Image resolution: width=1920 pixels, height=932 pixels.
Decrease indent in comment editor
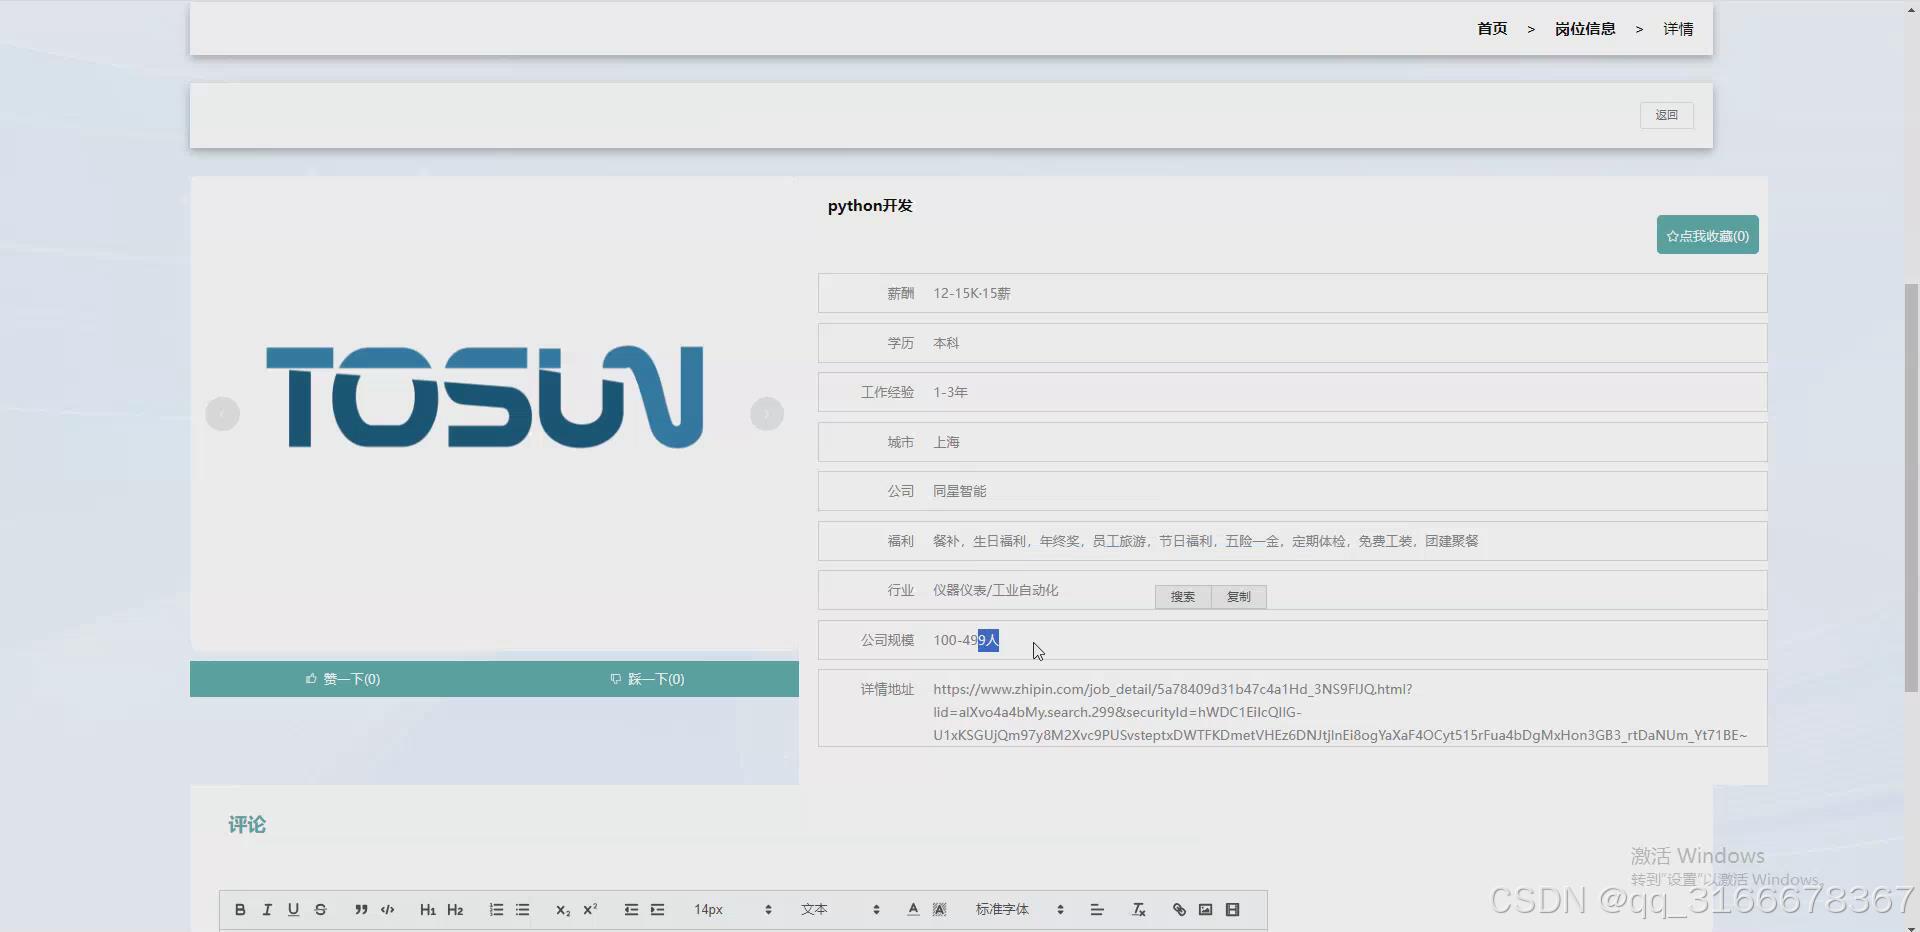click(x=631, y=910)
